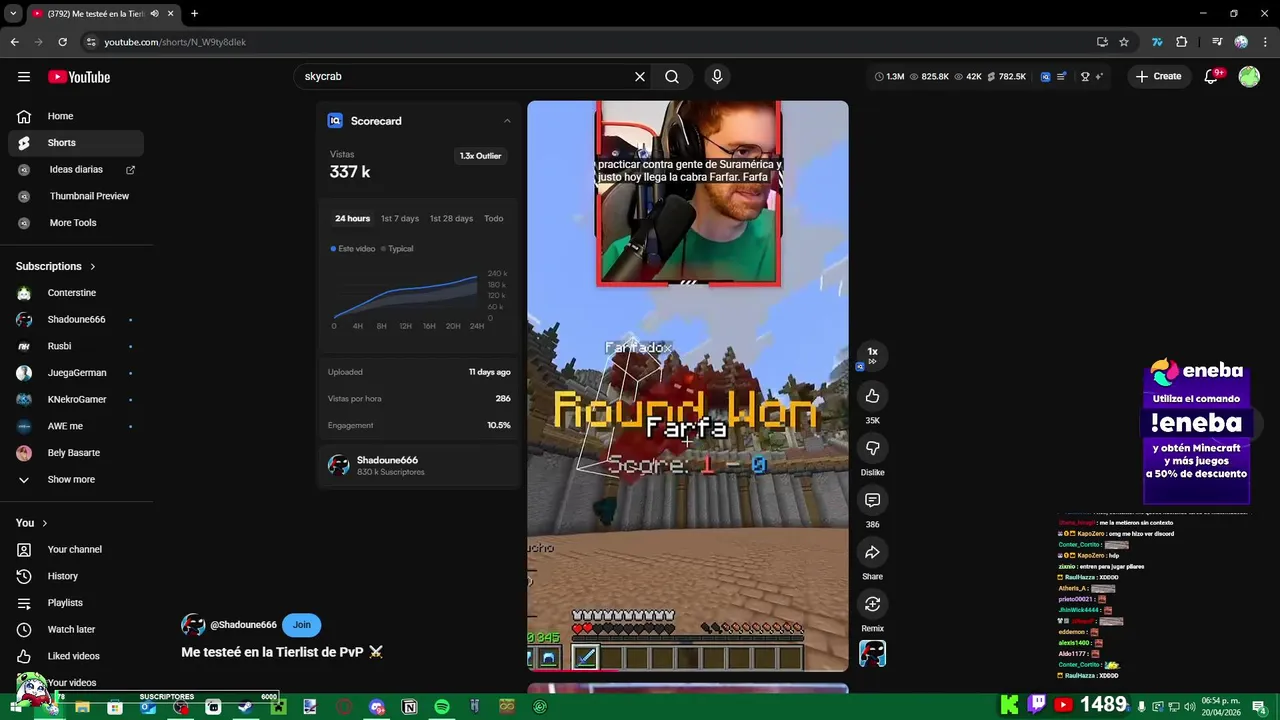Click the Join button next to @Shadoune666

tap(302, 625)
